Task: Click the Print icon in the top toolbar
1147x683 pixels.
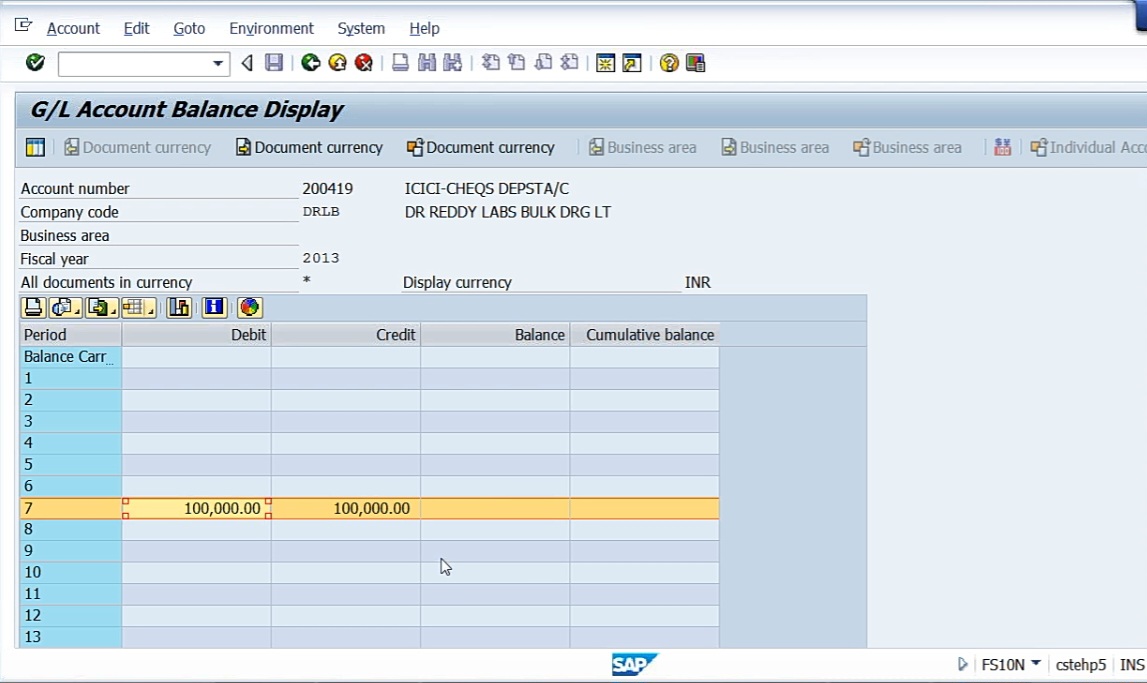Action: (x=400, y=63)
